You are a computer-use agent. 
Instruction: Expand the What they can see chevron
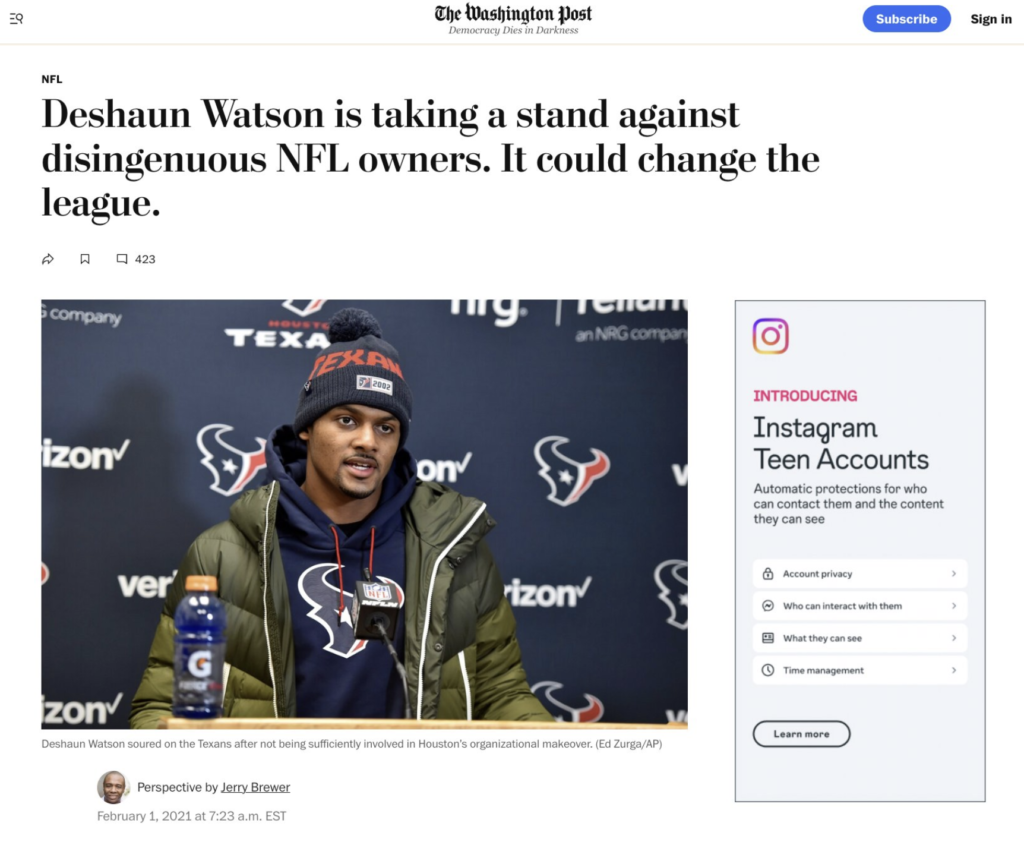tap(953, 638)
